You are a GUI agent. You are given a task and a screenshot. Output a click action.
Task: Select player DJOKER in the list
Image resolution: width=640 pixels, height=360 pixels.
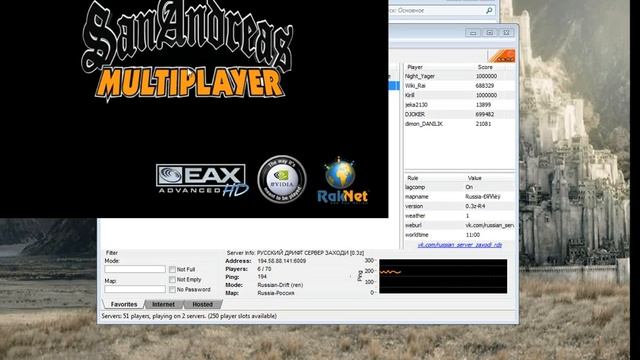pos(415,114)
